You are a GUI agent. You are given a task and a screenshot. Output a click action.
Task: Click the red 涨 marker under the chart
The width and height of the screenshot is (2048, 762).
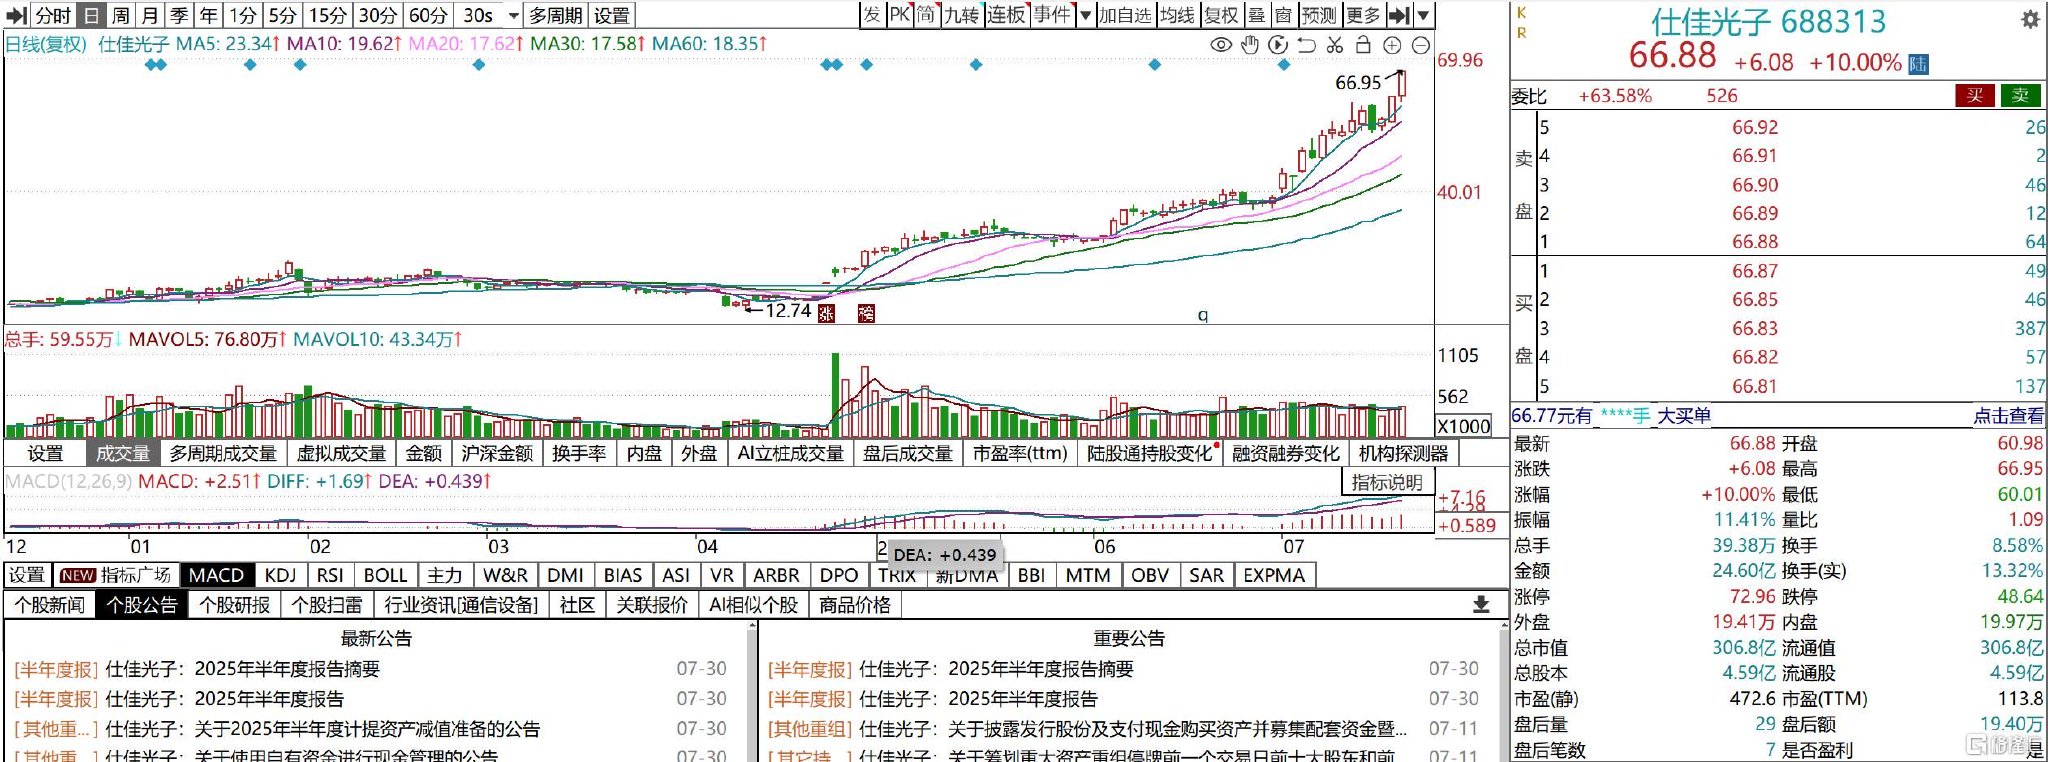826,314
